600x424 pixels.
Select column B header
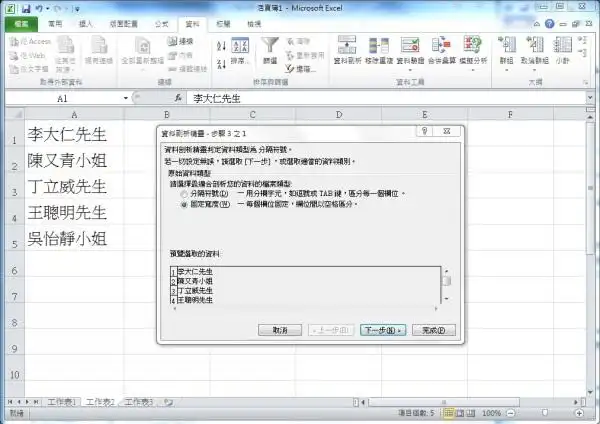[167, 114]
